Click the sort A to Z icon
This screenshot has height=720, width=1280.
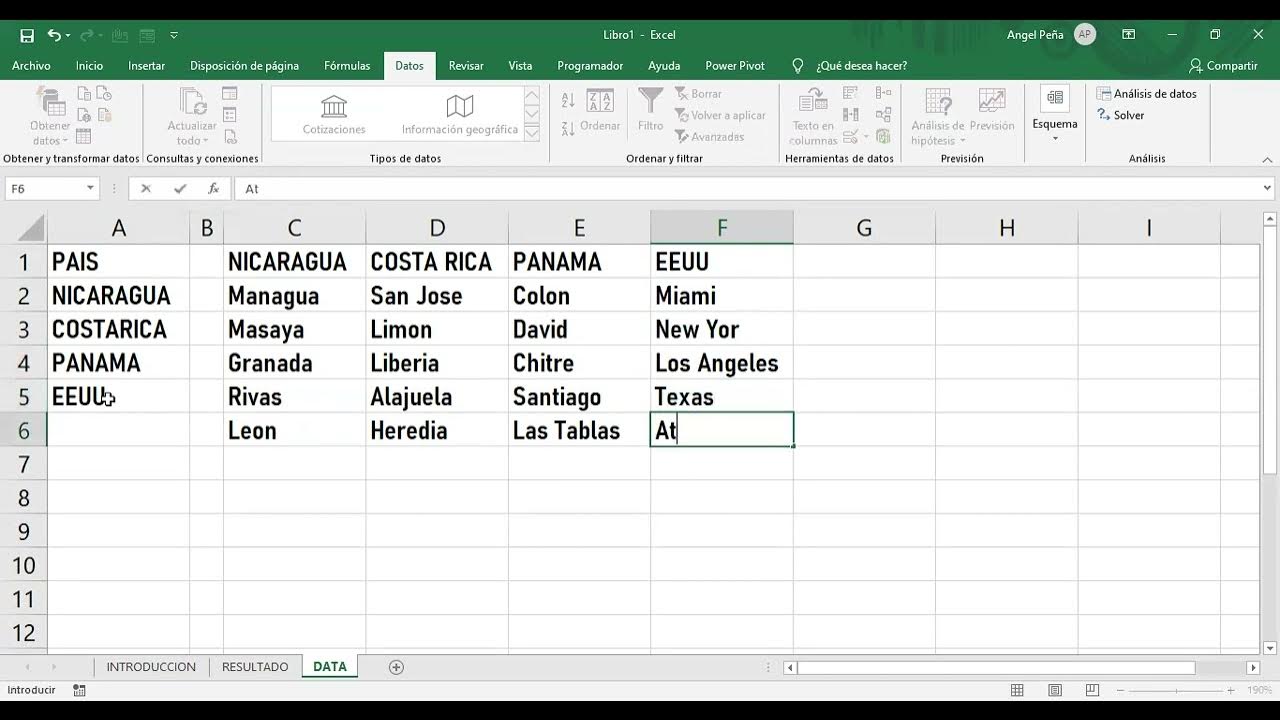[568, 100]
